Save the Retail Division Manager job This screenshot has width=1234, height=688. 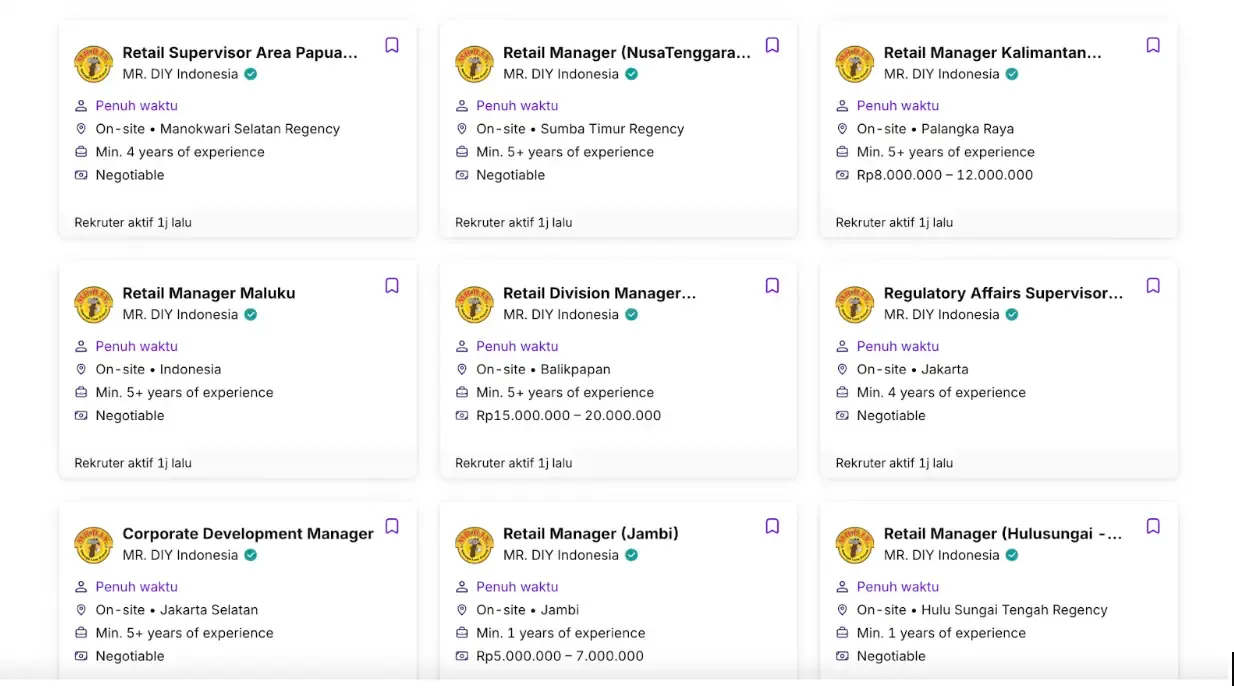point(772,286)
